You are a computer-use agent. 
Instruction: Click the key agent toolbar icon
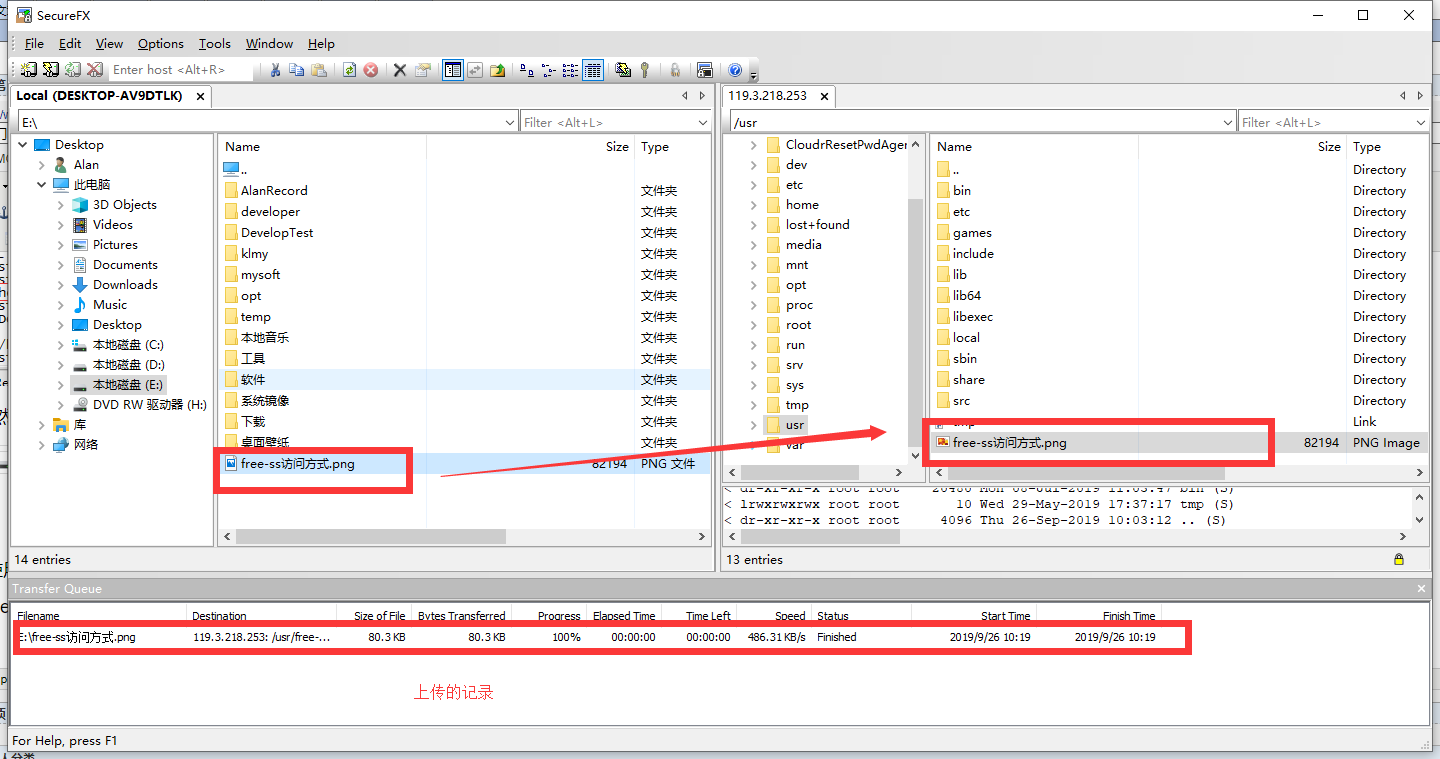645,70
